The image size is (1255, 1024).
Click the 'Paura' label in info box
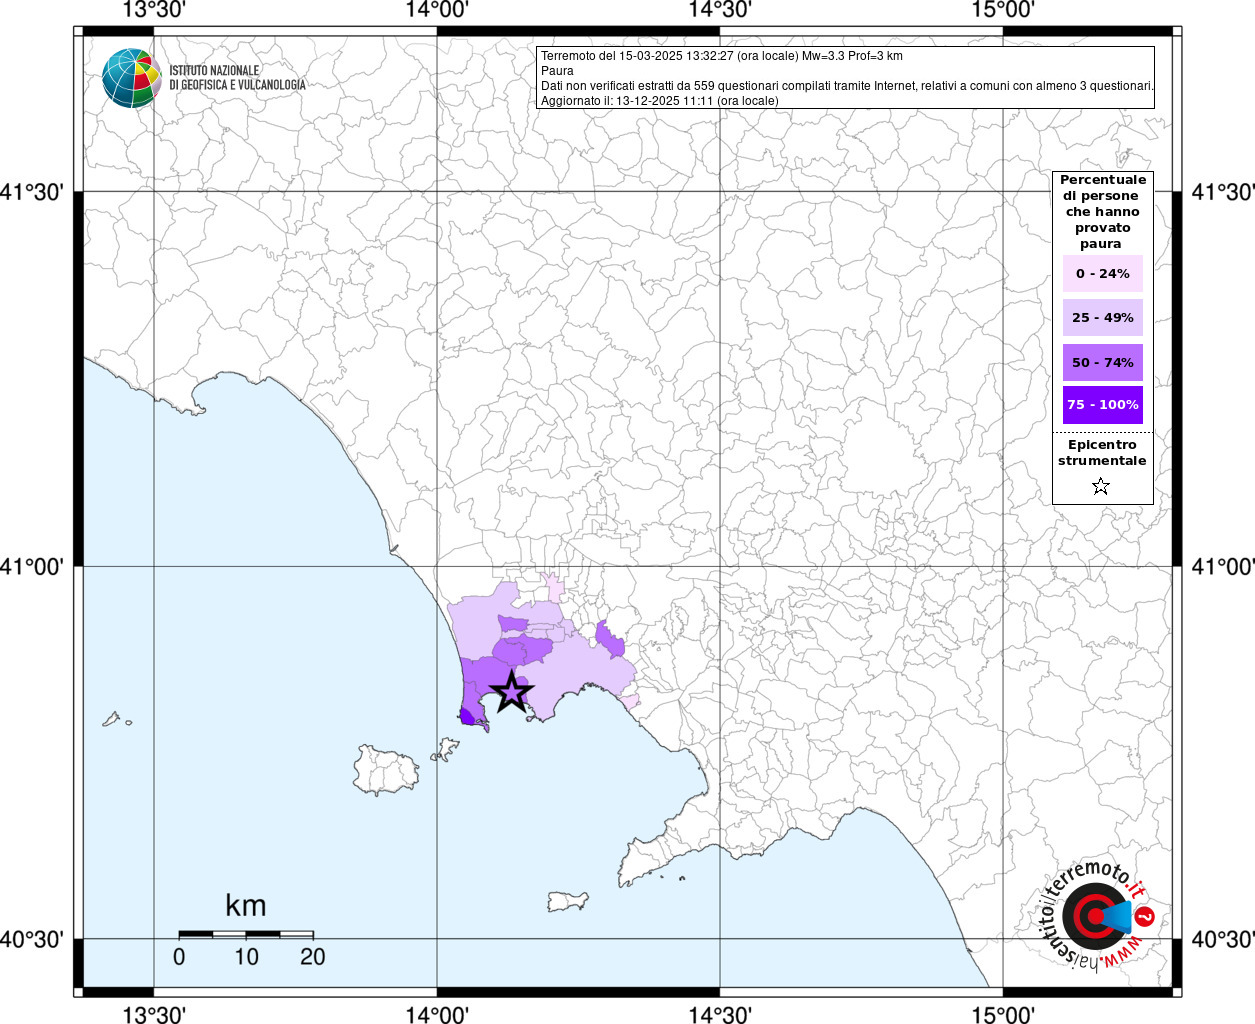[557, 71]
